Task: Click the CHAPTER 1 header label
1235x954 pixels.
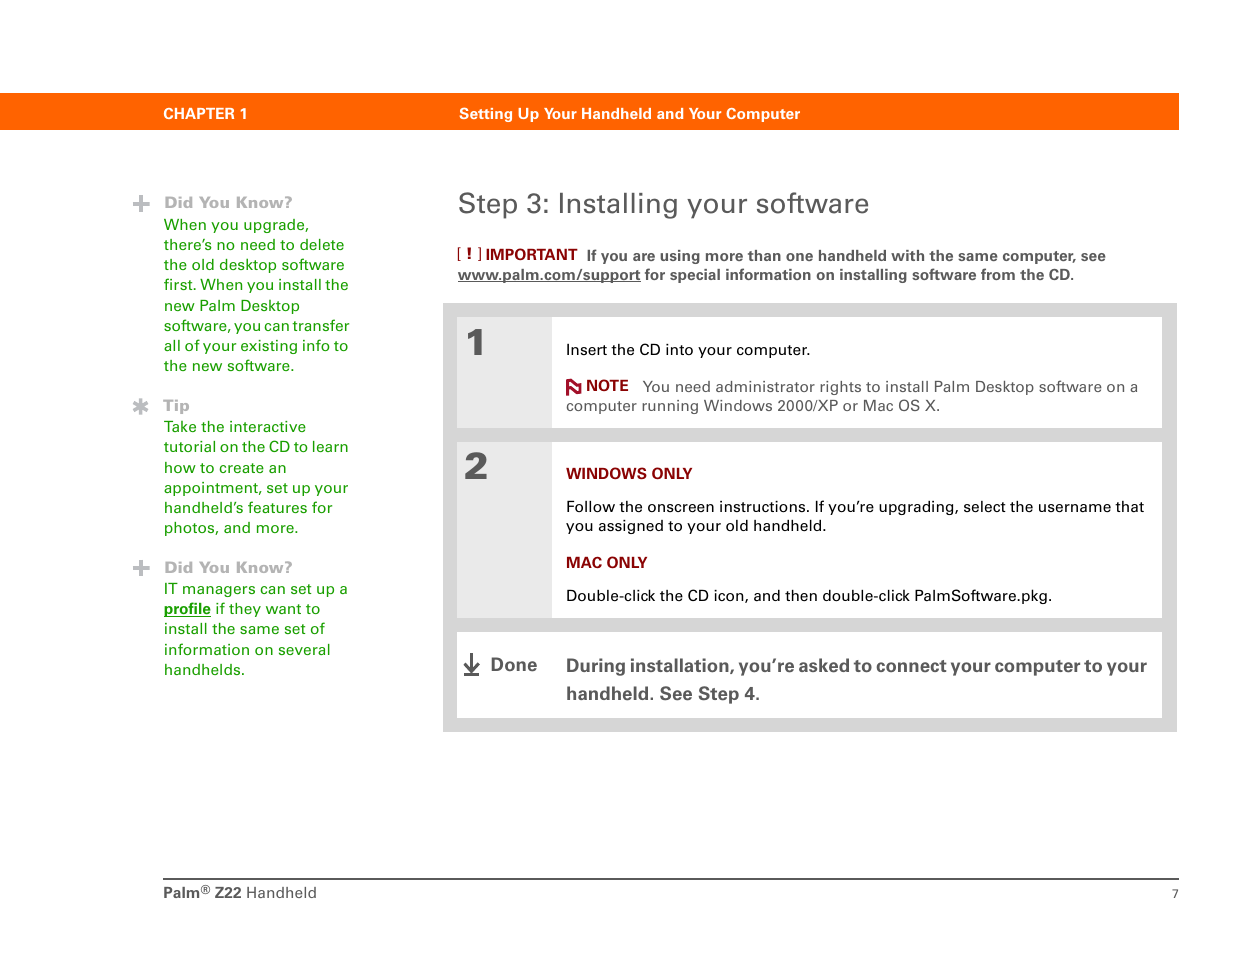Action: pos(205,114)
